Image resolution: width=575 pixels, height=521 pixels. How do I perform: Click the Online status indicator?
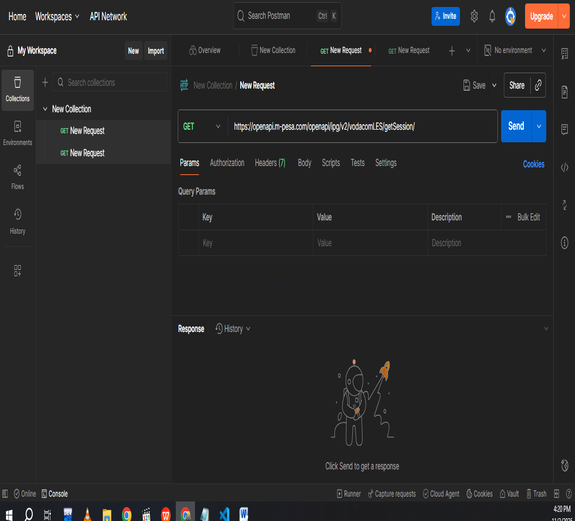[25, 494]
